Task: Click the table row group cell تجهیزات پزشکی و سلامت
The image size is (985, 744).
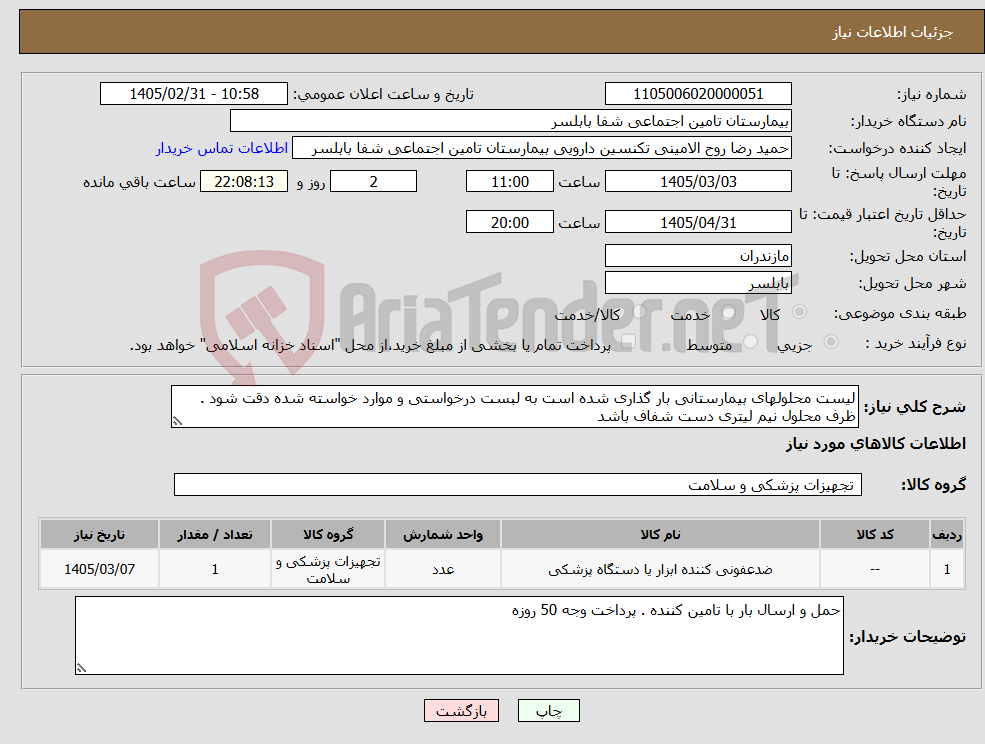Action: click(x=327, y=569)
